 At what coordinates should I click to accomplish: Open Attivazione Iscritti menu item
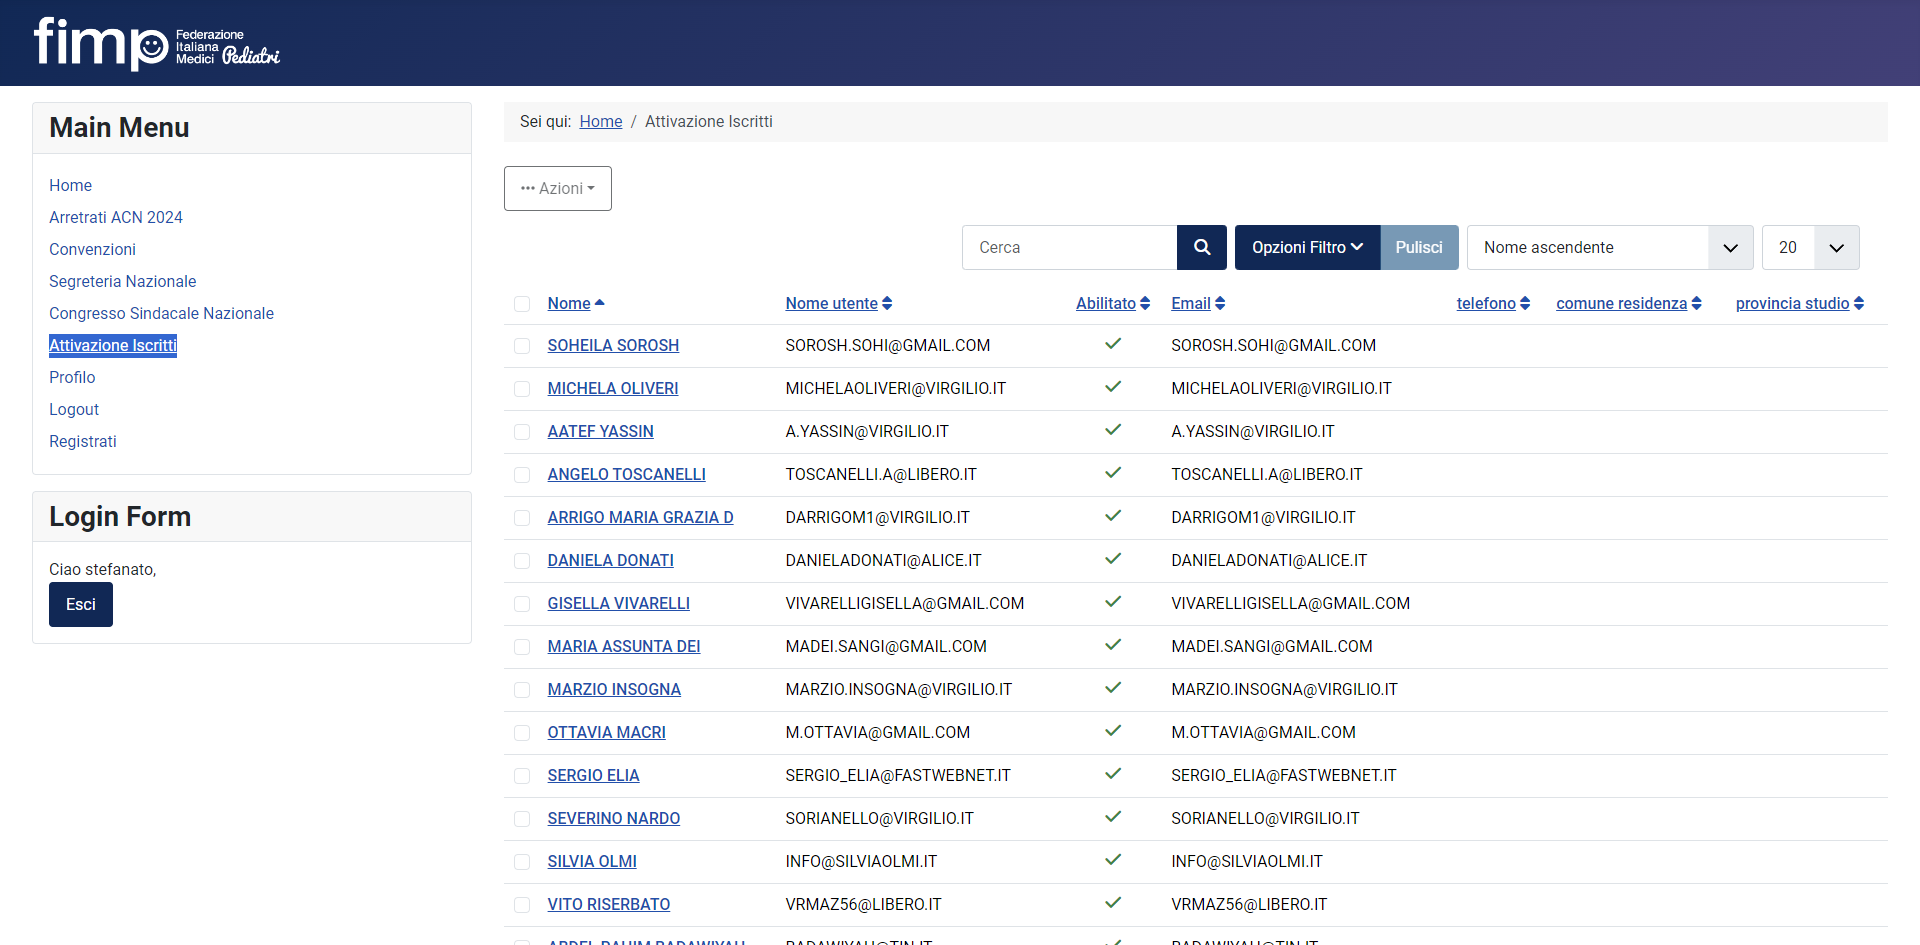(113, 345)
